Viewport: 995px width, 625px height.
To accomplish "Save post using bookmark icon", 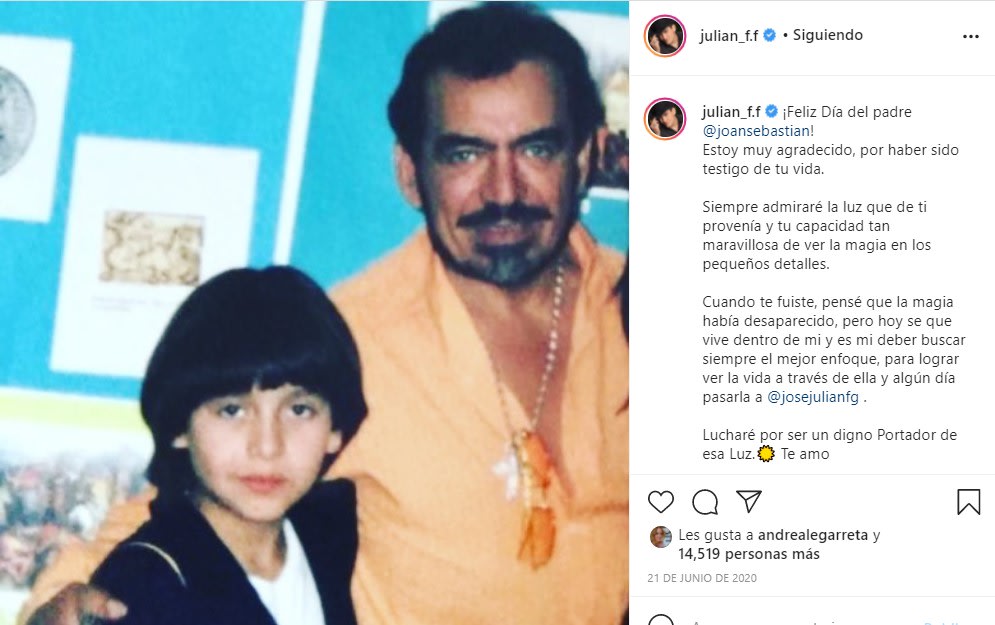I will click(968, 502).
